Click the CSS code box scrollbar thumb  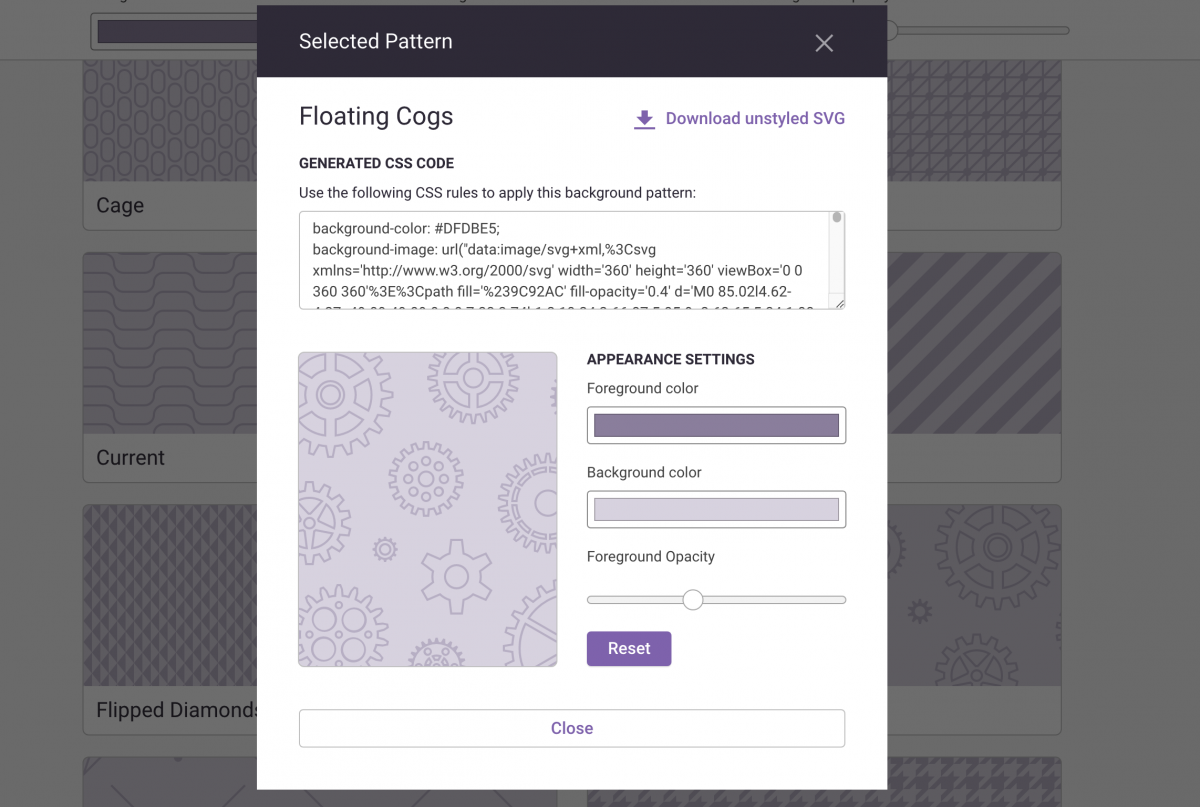837,218
